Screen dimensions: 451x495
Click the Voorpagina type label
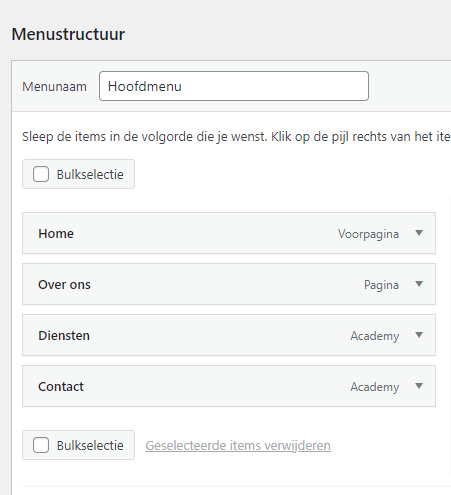pos(368,234)
